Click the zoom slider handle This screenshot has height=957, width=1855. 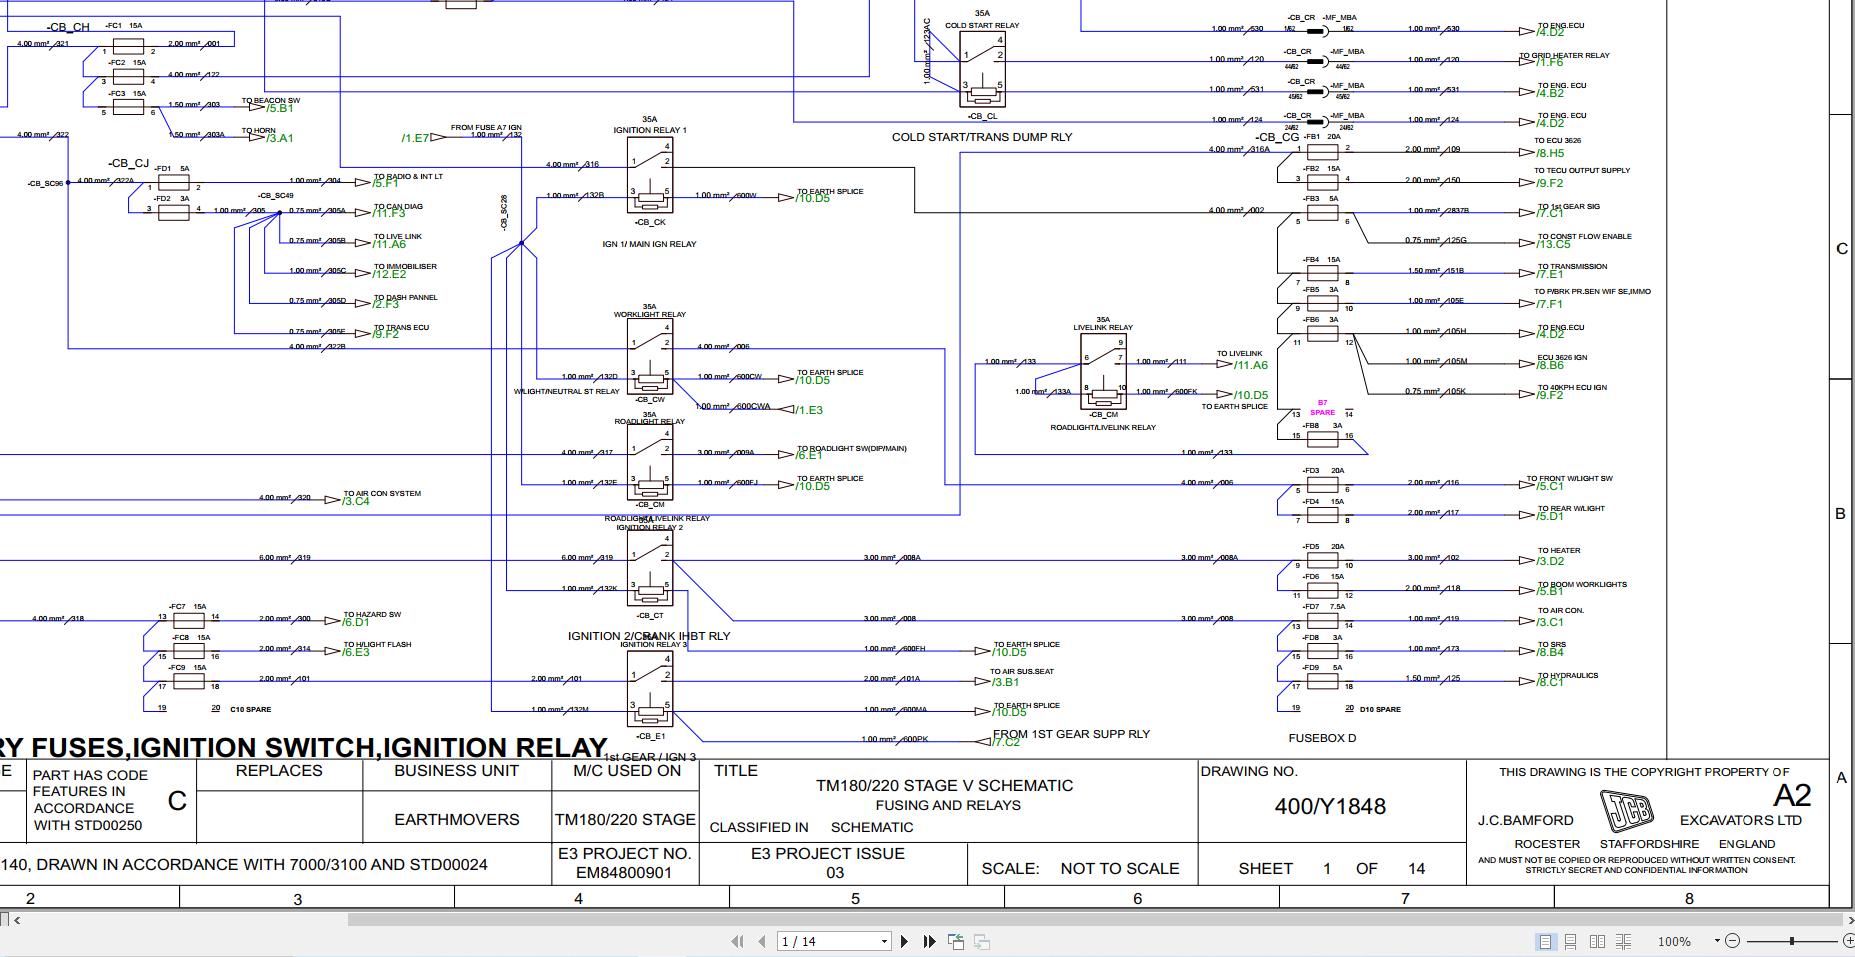pyautogui.click(x=1792, y=941)
